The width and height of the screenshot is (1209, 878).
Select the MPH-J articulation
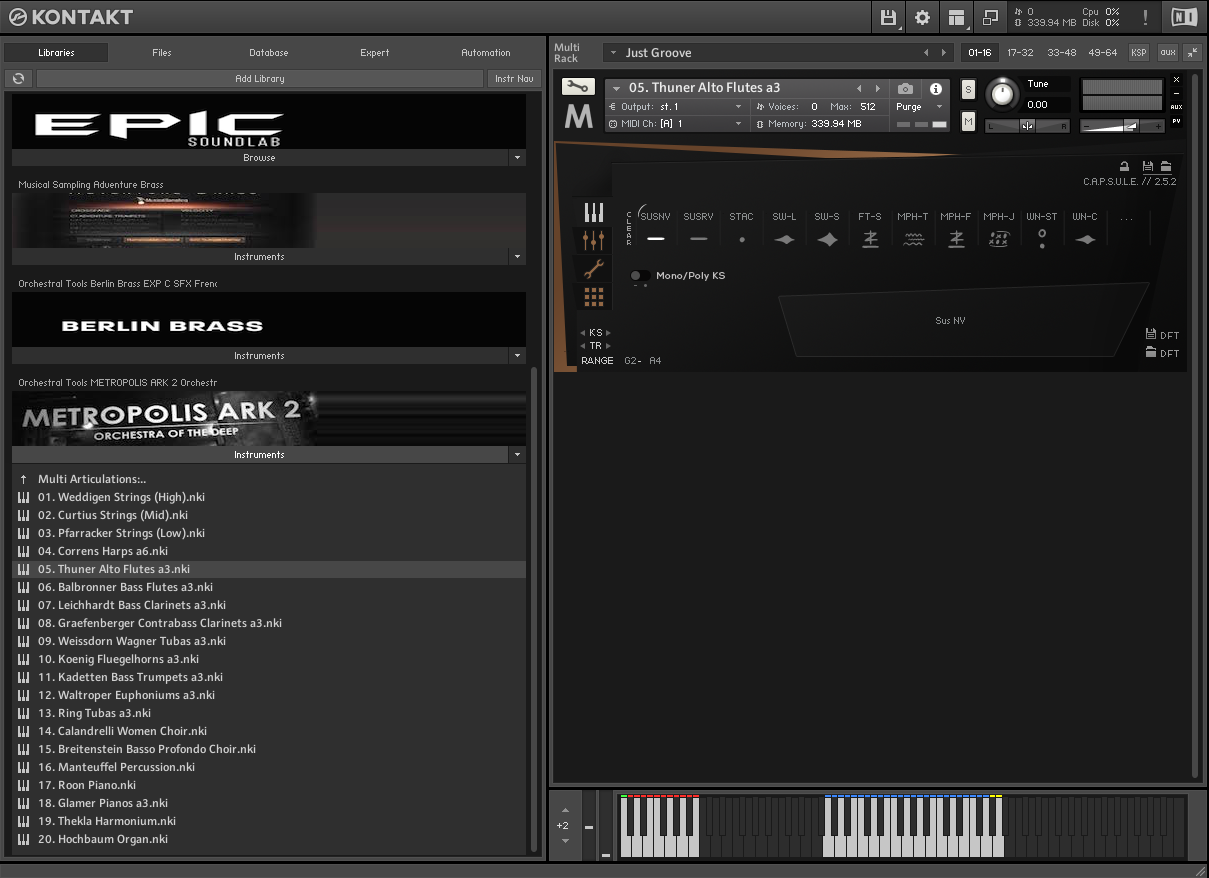tap(999, 228)
